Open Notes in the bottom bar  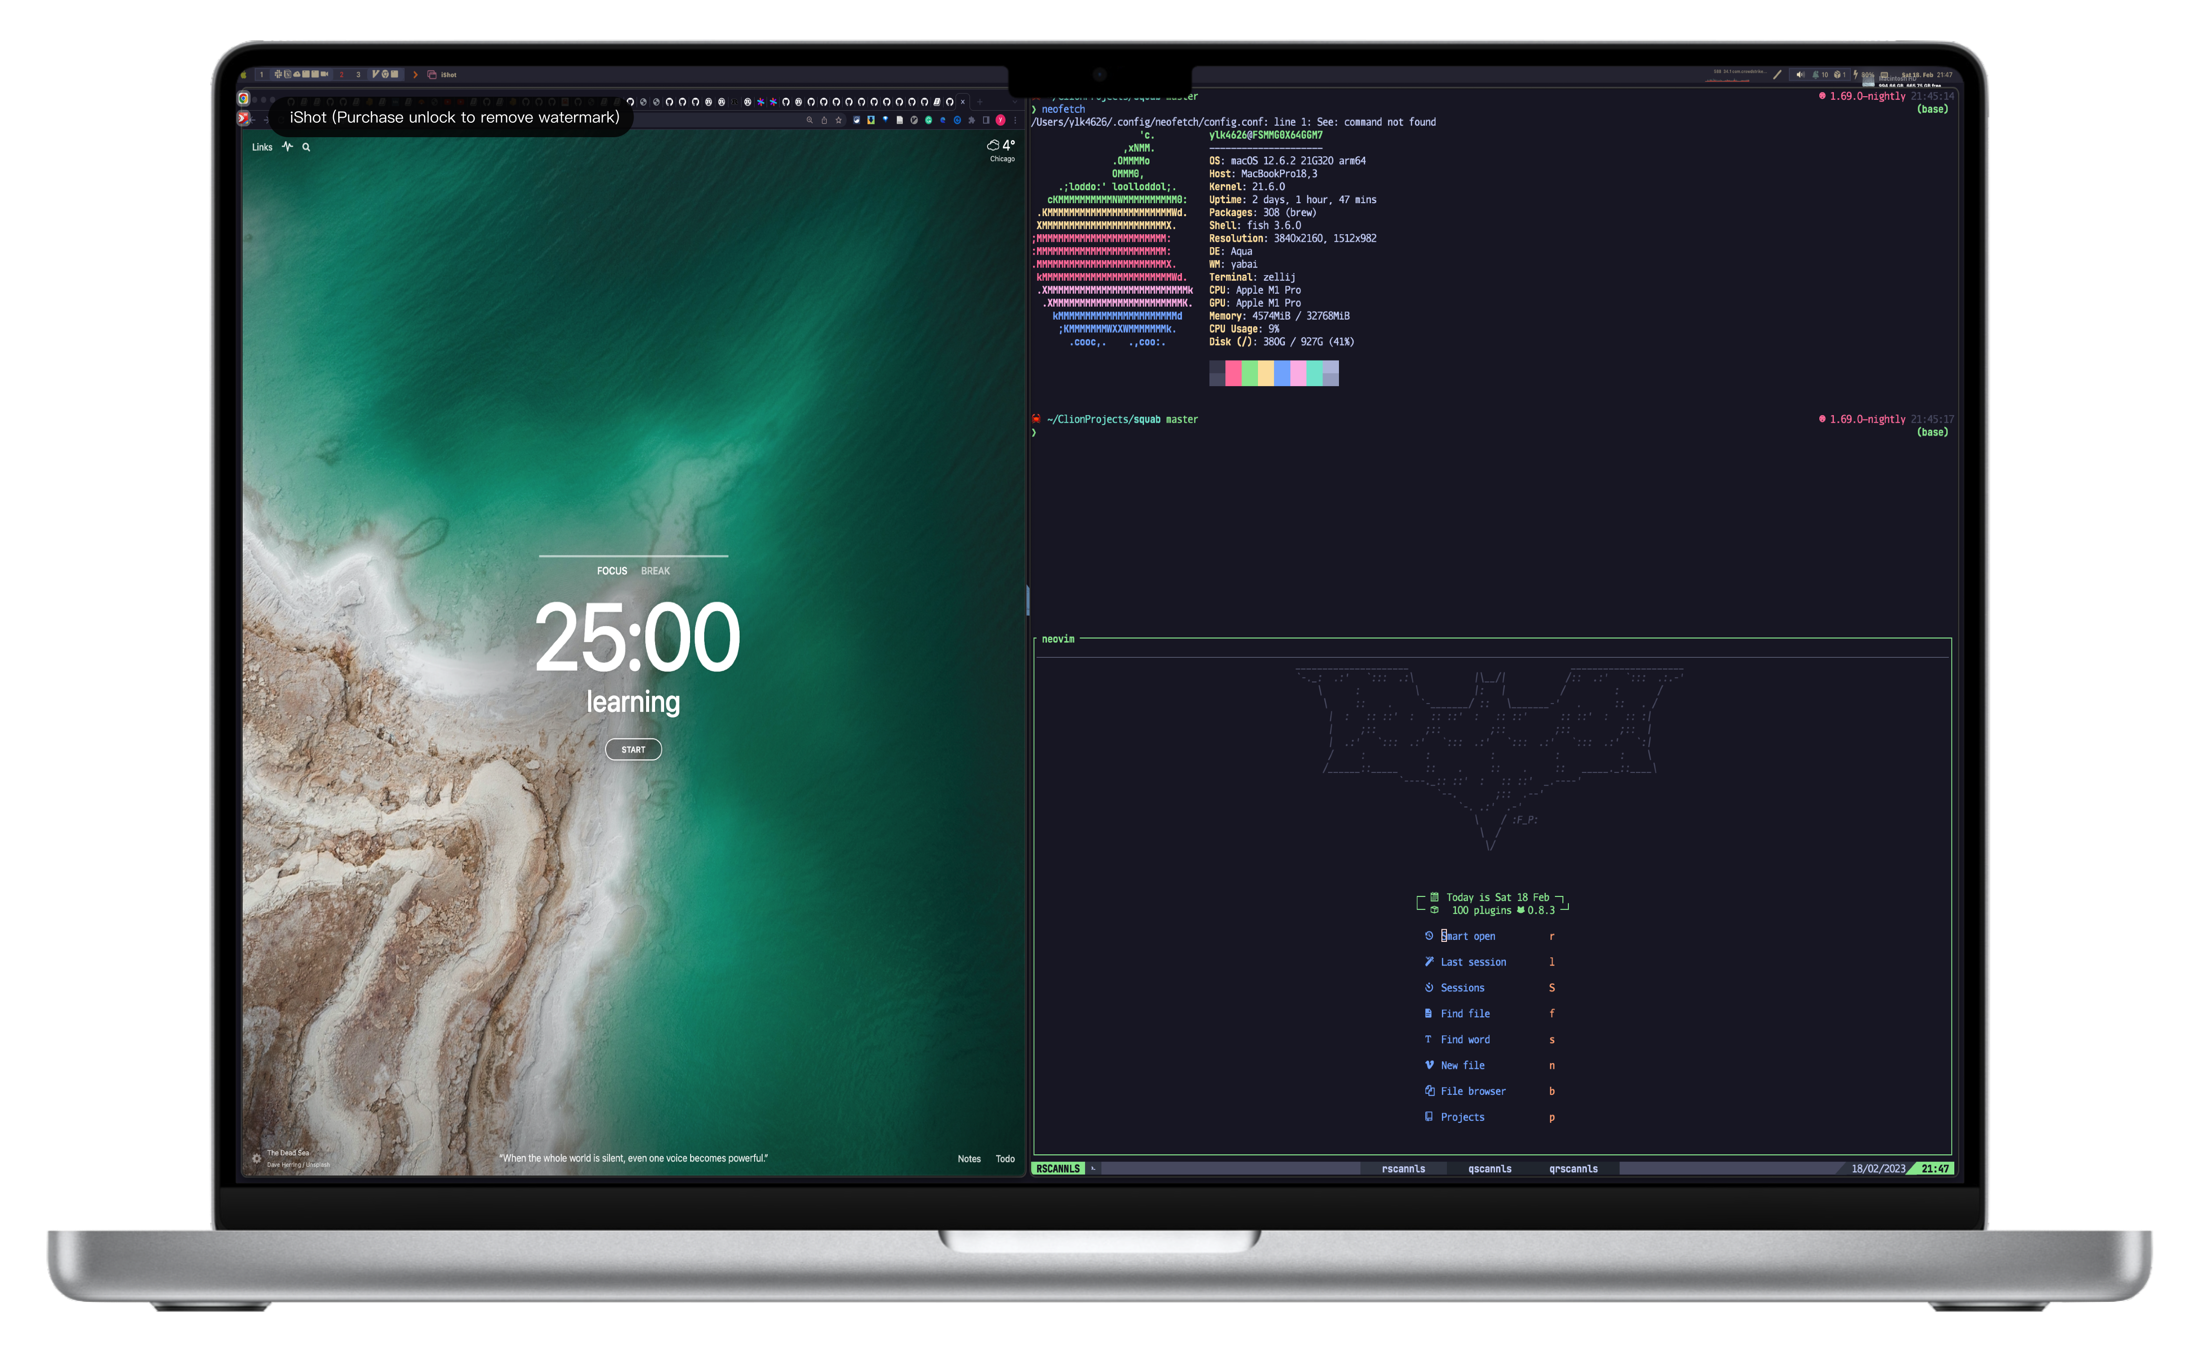(969, 1158)
